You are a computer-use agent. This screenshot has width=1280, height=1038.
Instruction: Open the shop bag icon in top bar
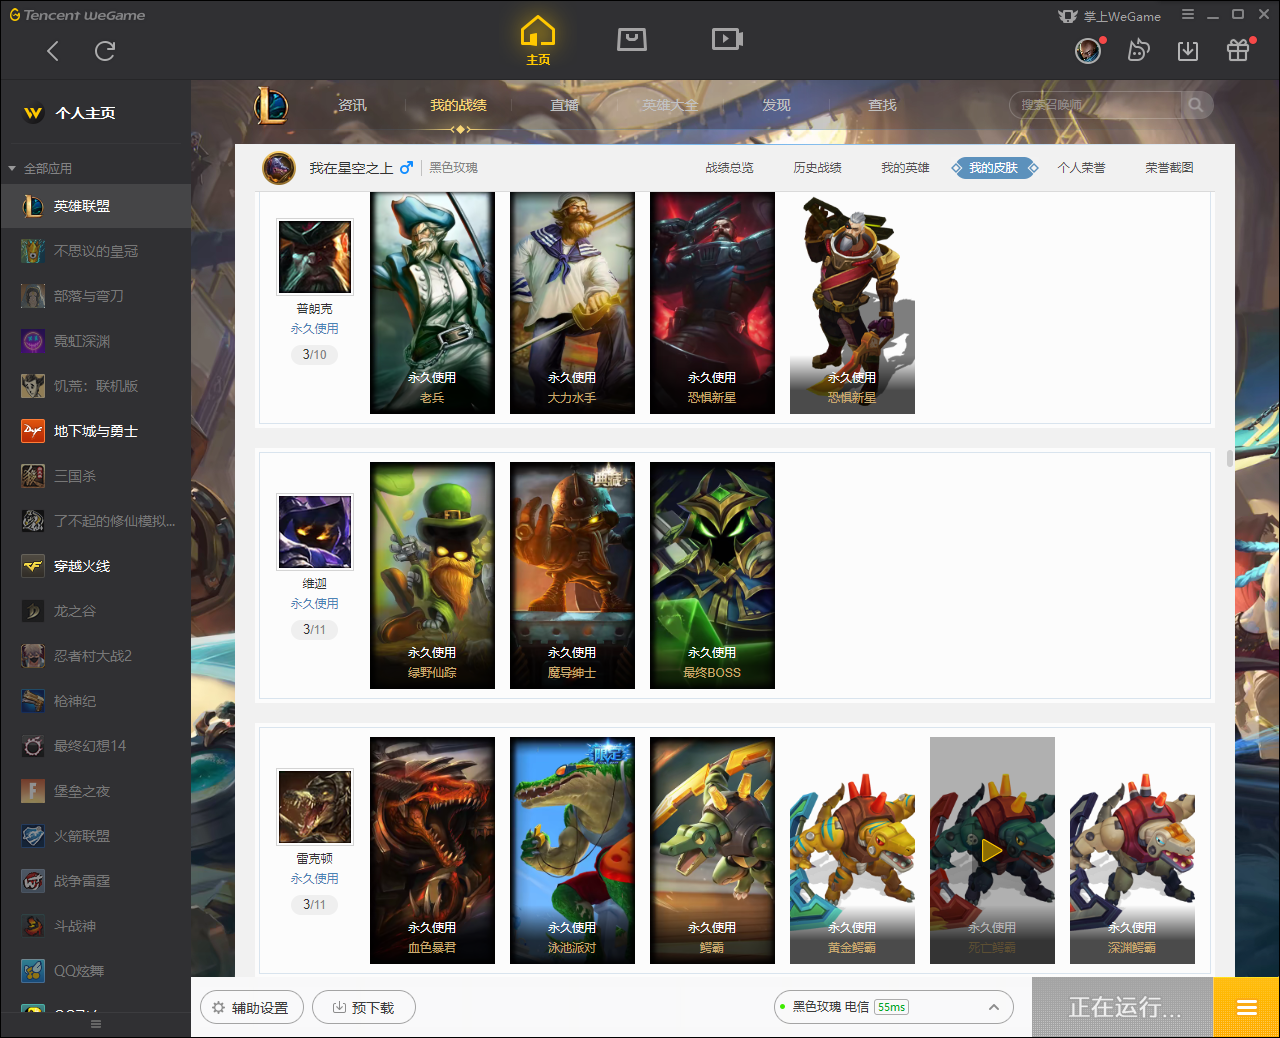point(632,39)
